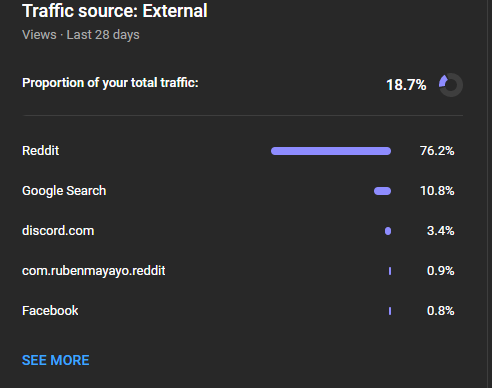
Task: Click the Facebook bar indicator
Action: click(x=390, y=311)
